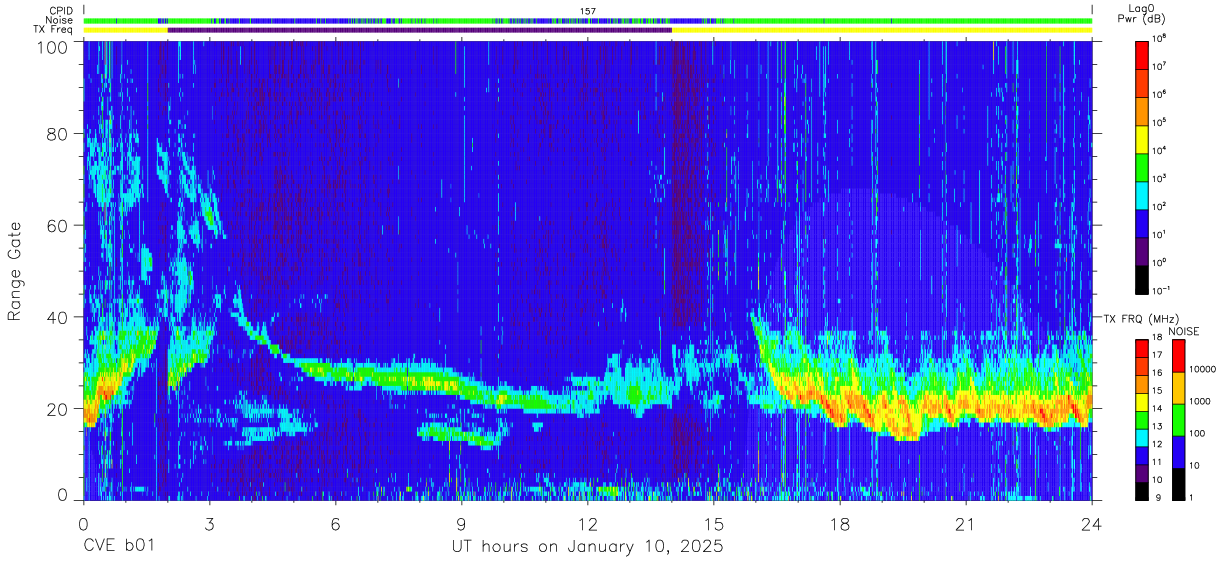This screenshot has width=1228, height=567.
Task: Select red top segment of TX FRQ colorbar
Action: pos(1142,349)
